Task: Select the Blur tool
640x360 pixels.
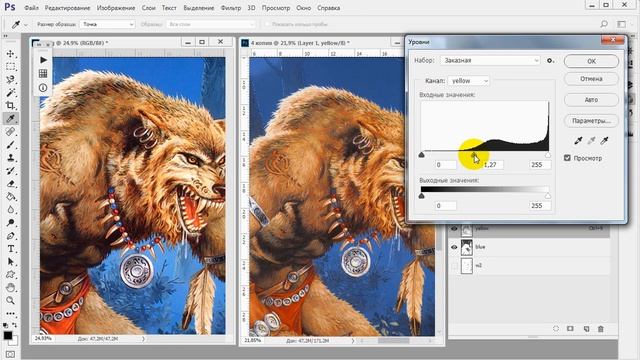Action: [x=11, y=210]
